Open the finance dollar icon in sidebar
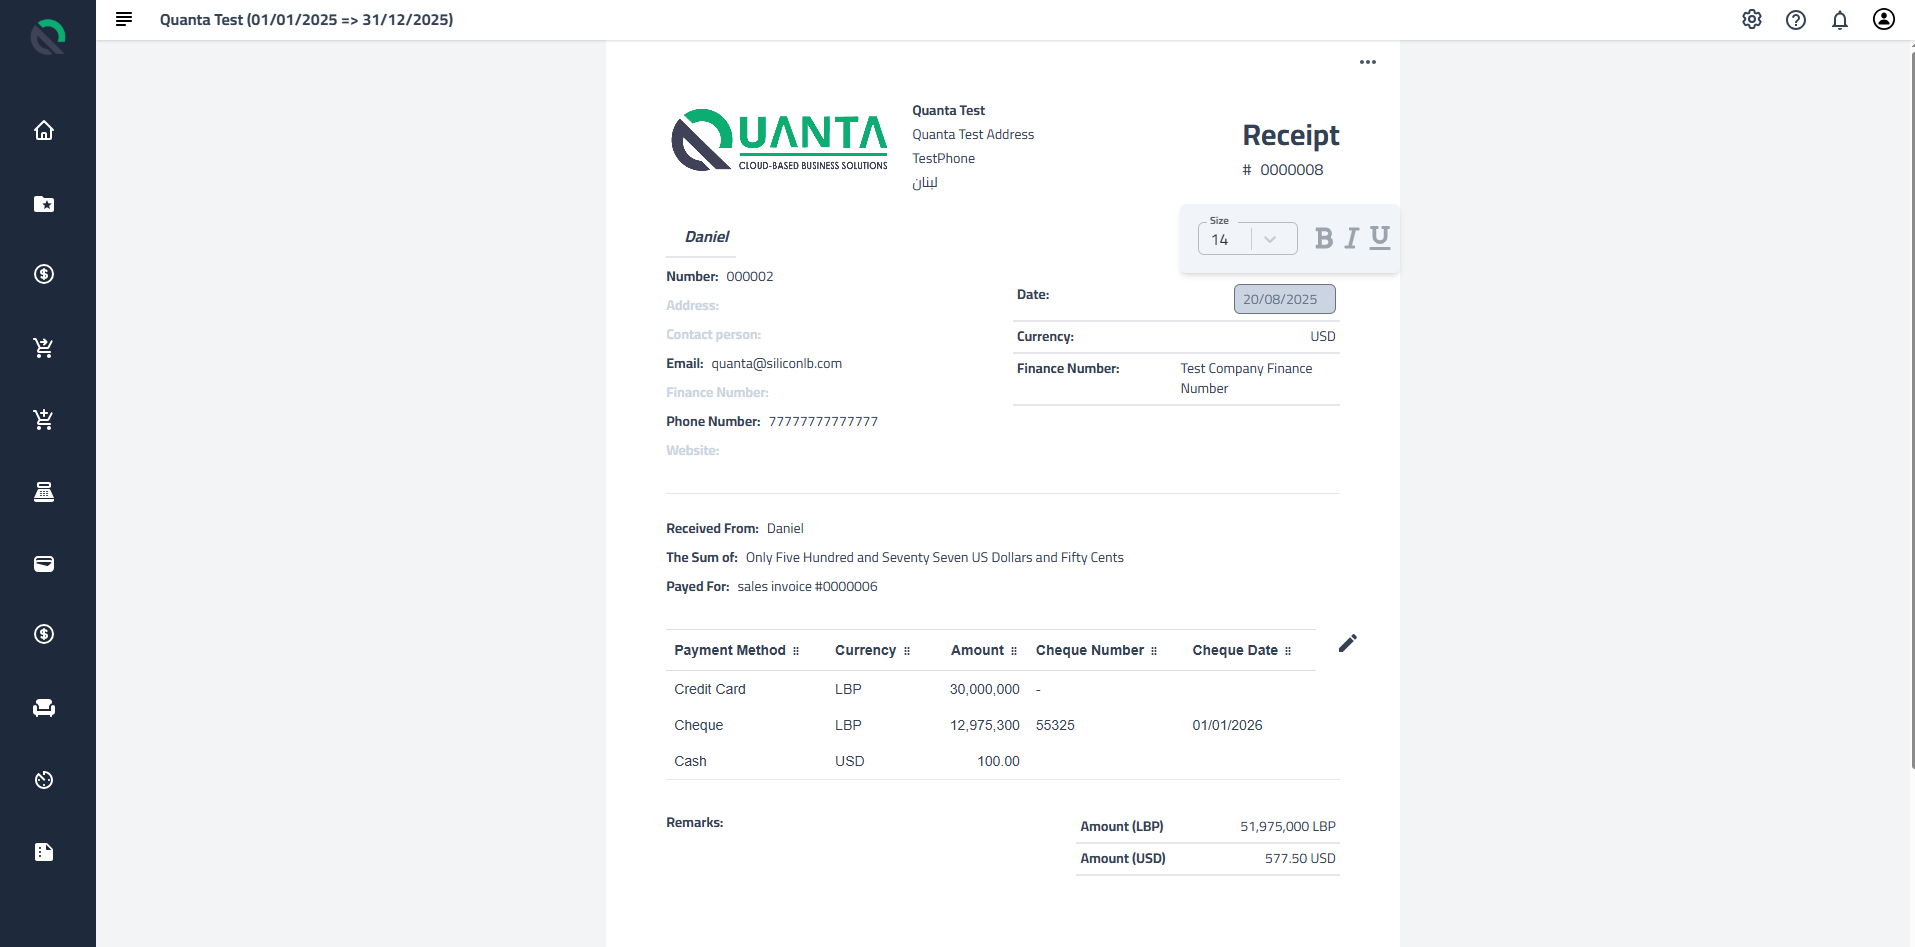 (44, 274)
